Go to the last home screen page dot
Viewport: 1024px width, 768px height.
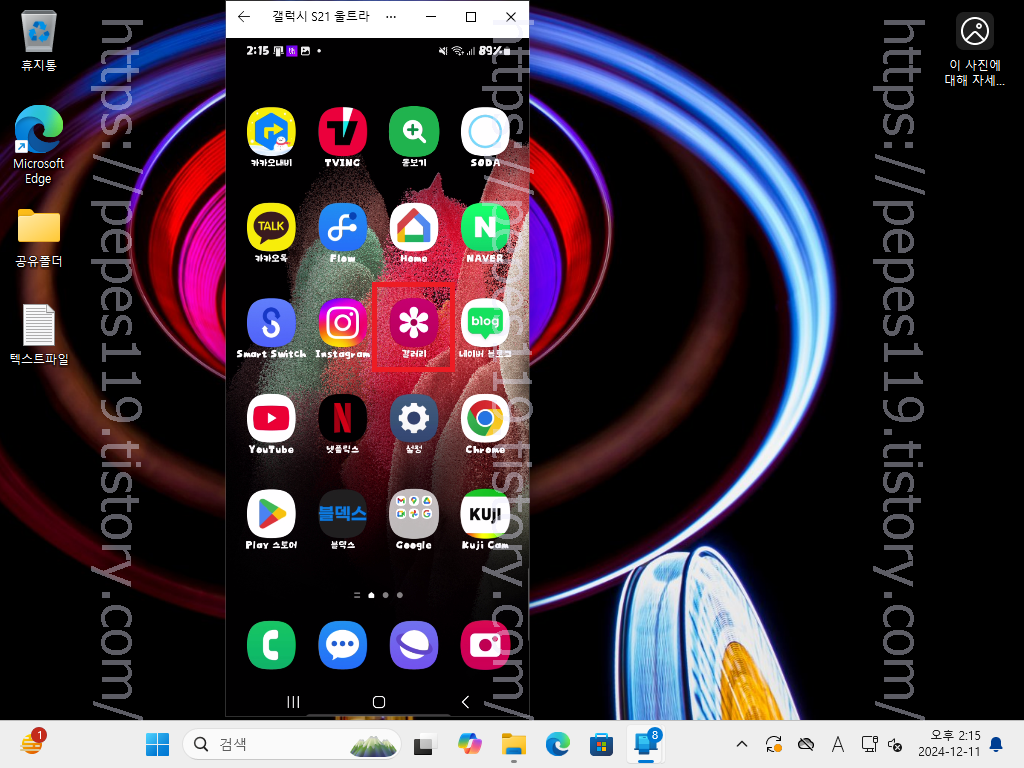click(400, 595)
